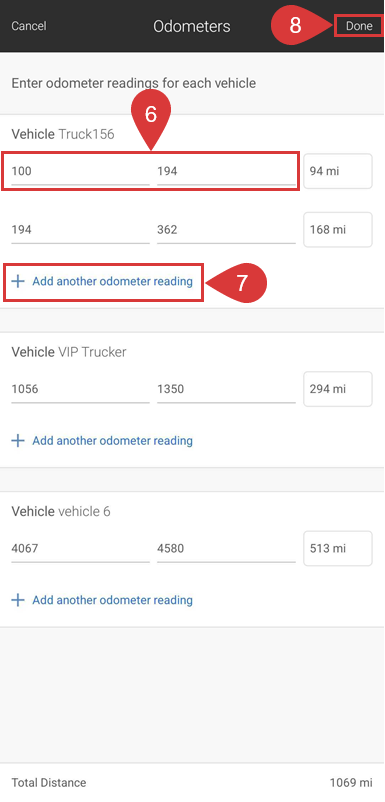Edit vehicle 6 start reading 4067
Screen dimensions: 385x802
tap(80, 549)
